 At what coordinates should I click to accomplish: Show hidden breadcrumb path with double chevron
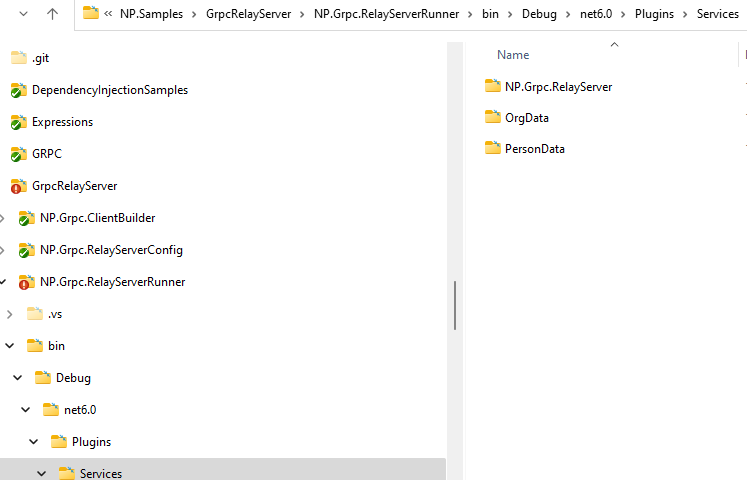coord(108,14)
